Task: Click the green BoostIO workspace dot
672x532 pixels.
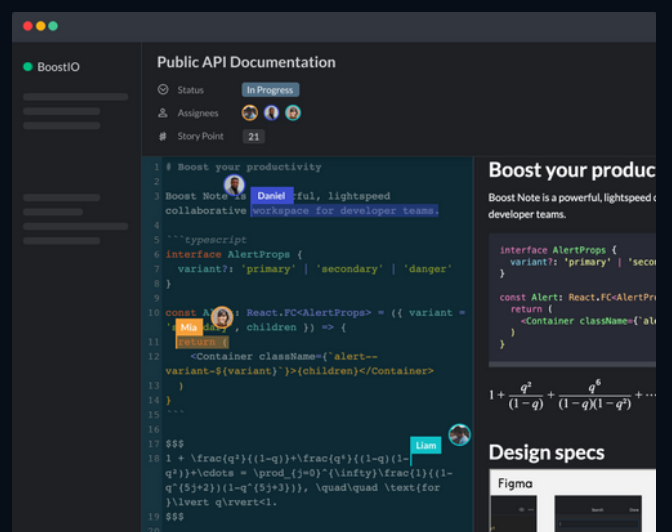Action: pyautogui.click(x=28, y=67)
